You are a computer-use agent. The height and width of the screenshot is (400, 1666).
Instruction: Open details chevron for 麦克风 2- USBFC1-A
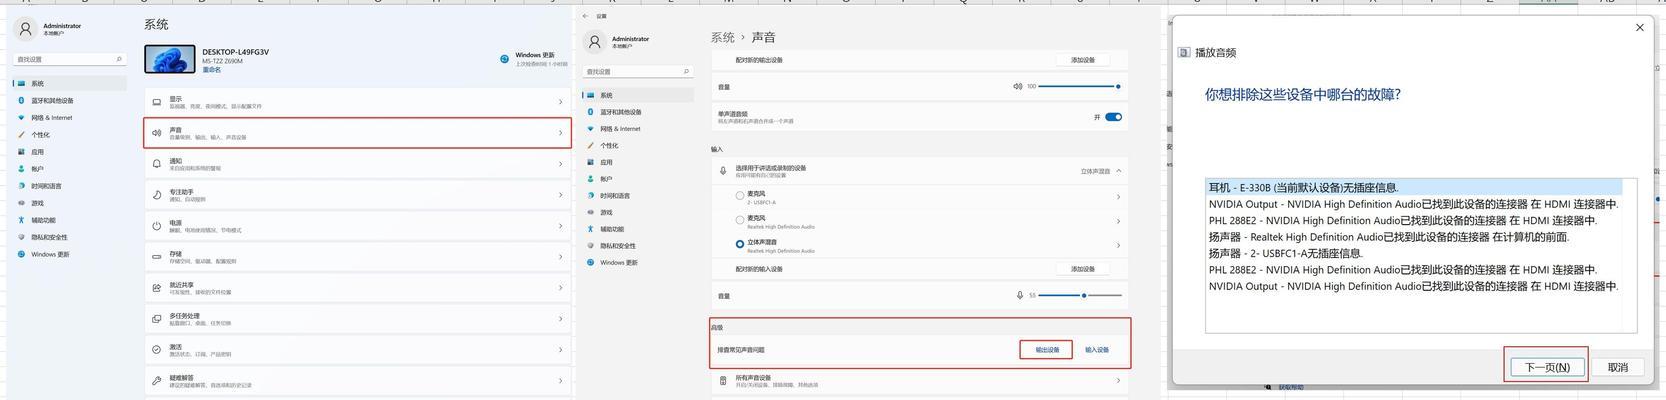pos(1118,197)
